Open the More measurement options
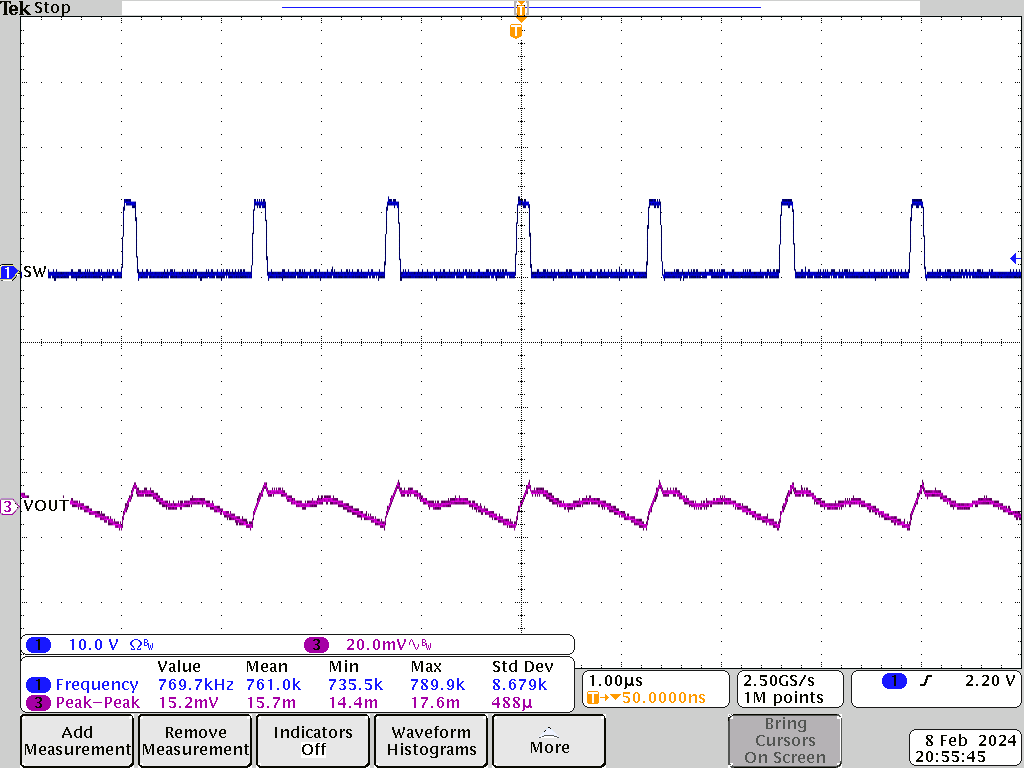 pyautogui.click(x=548, y=740)
